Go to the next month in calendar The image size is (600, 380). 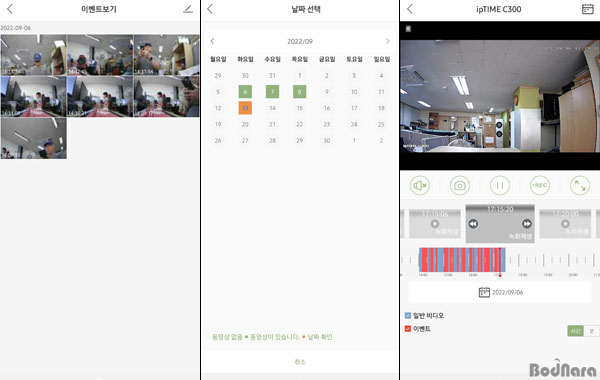(388, 41)
